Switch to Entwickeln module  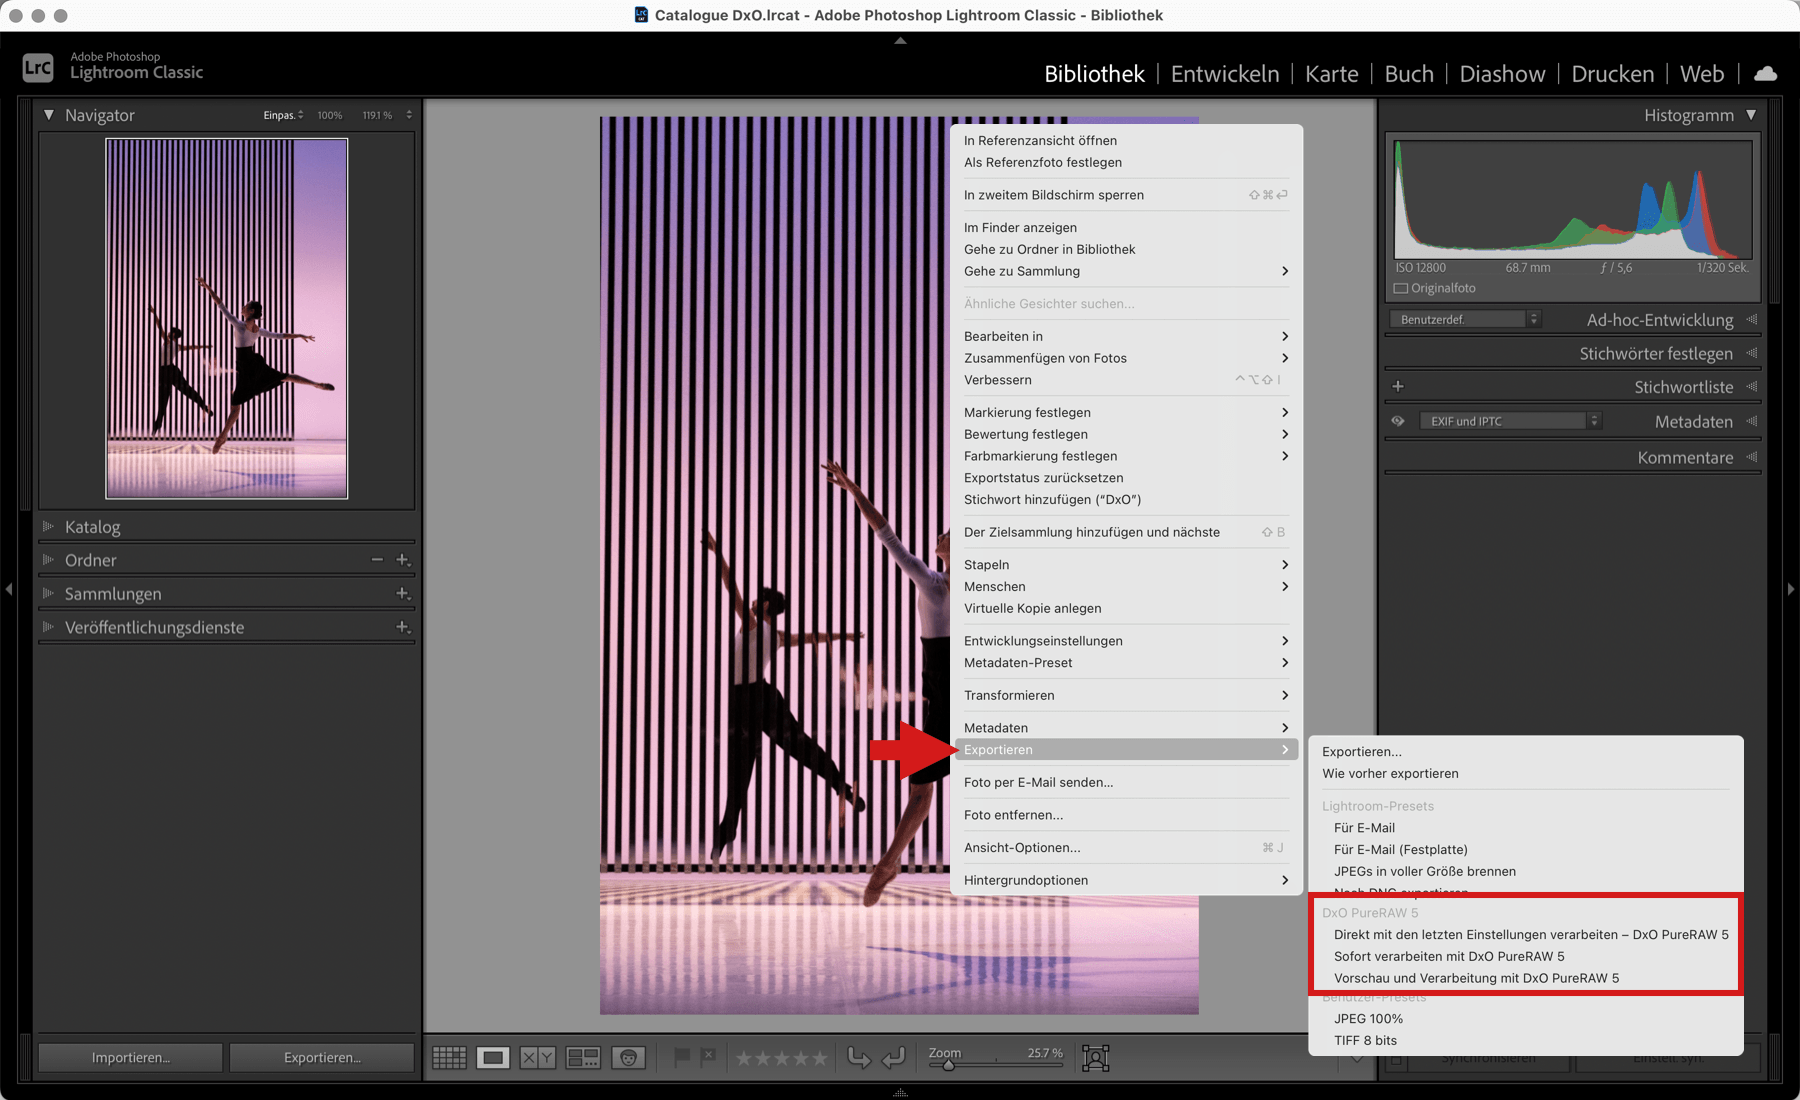pyautogui.click(x=1225, y=74)
